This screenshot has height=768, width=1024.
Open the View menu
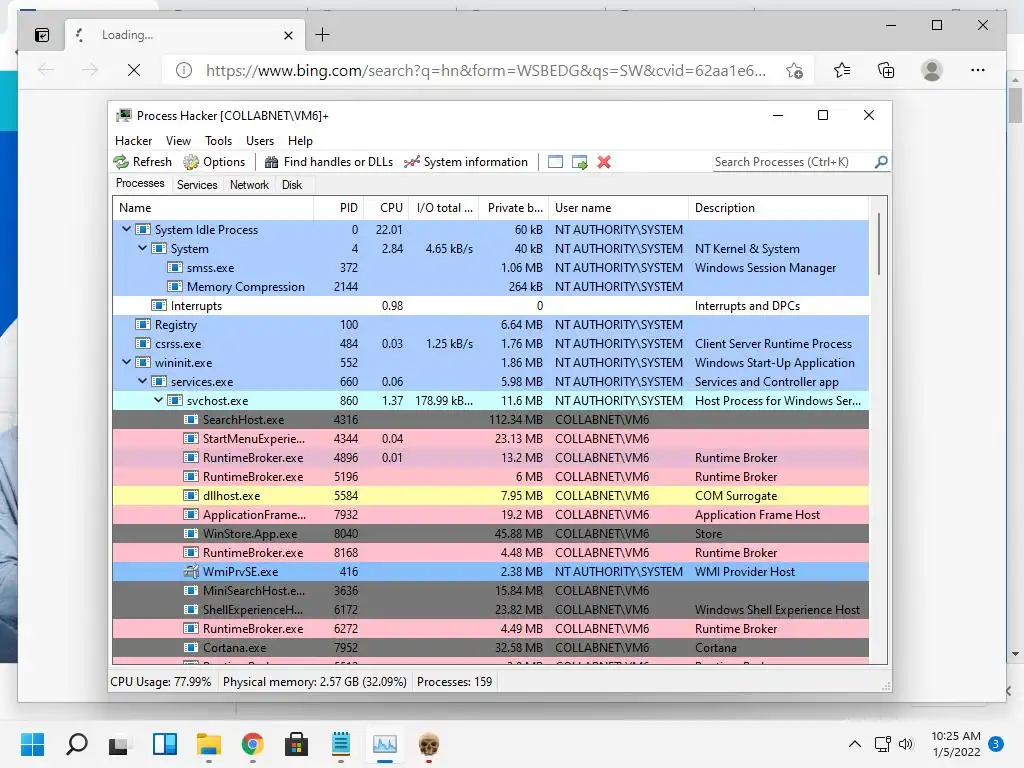(178, 140)
